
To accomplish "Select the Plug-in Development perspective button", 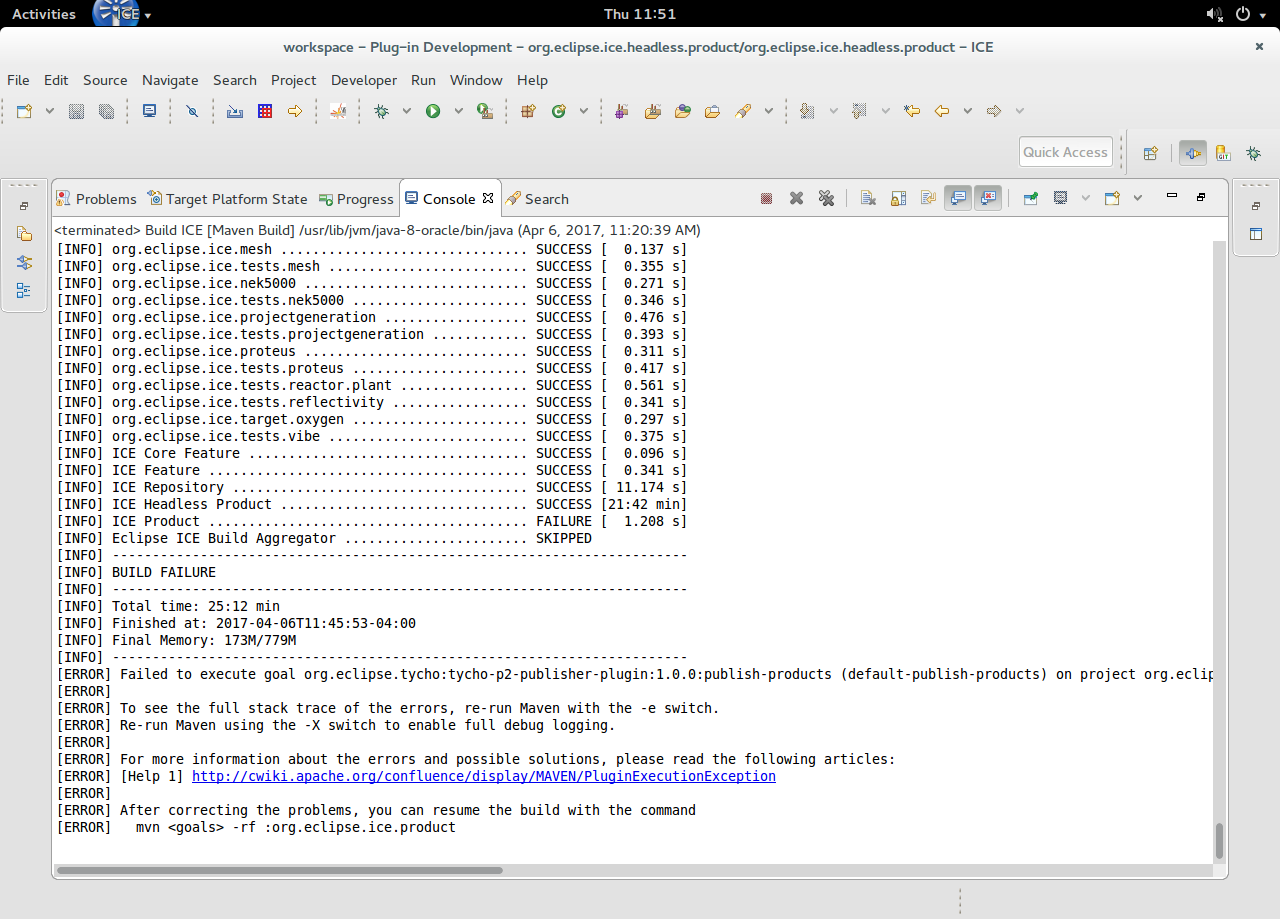I will (x=1192, y=153).
